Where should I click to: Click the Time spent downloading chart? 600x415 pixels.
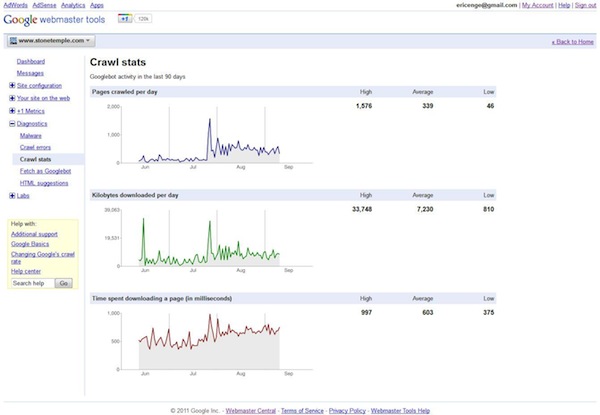pos(209,342)
